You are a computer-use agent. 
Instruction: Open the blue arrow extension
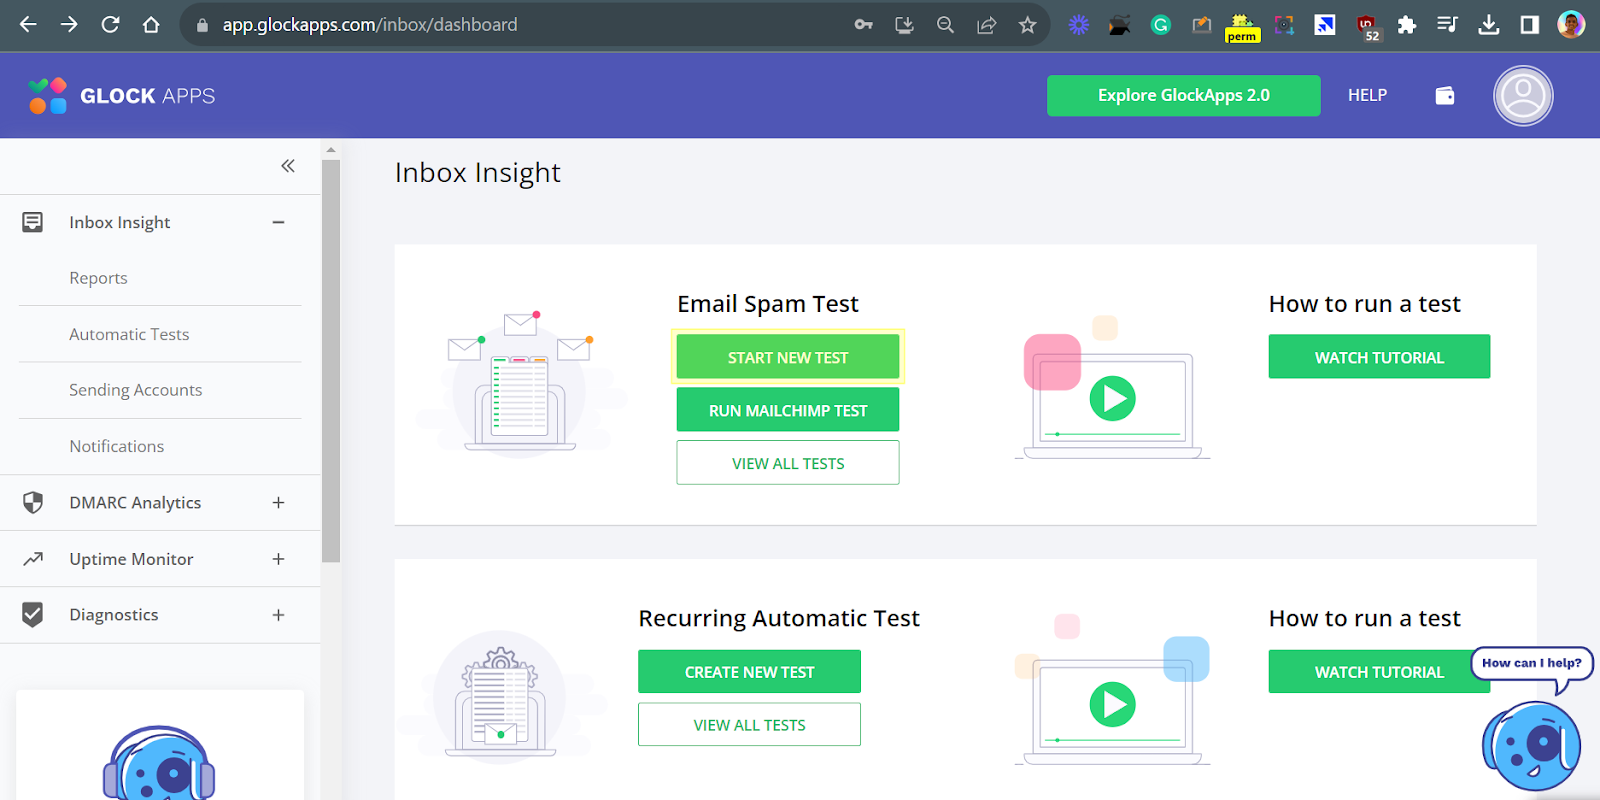(x=1325, y=25)
